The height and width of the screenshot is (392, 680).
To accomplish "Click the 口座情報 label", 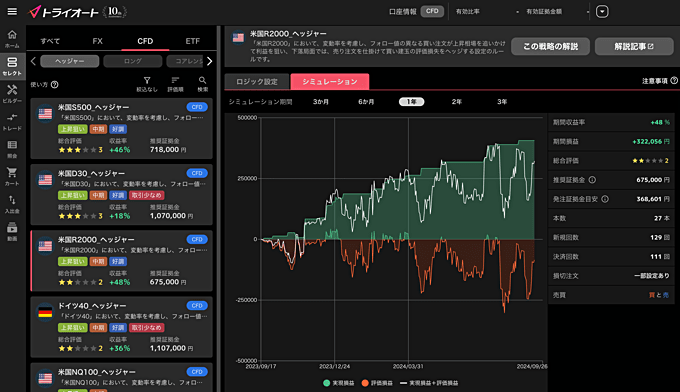I will coord(402,12).
